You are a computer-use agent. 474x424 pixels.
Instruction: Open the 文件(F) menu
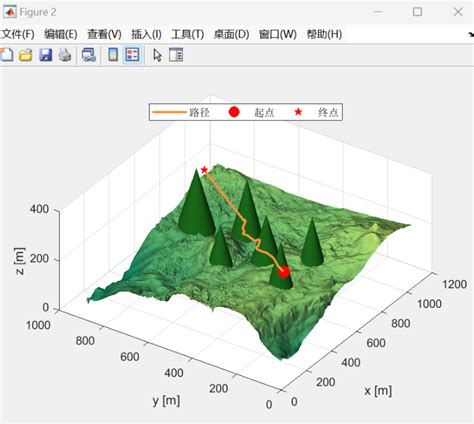coord(18,34)
